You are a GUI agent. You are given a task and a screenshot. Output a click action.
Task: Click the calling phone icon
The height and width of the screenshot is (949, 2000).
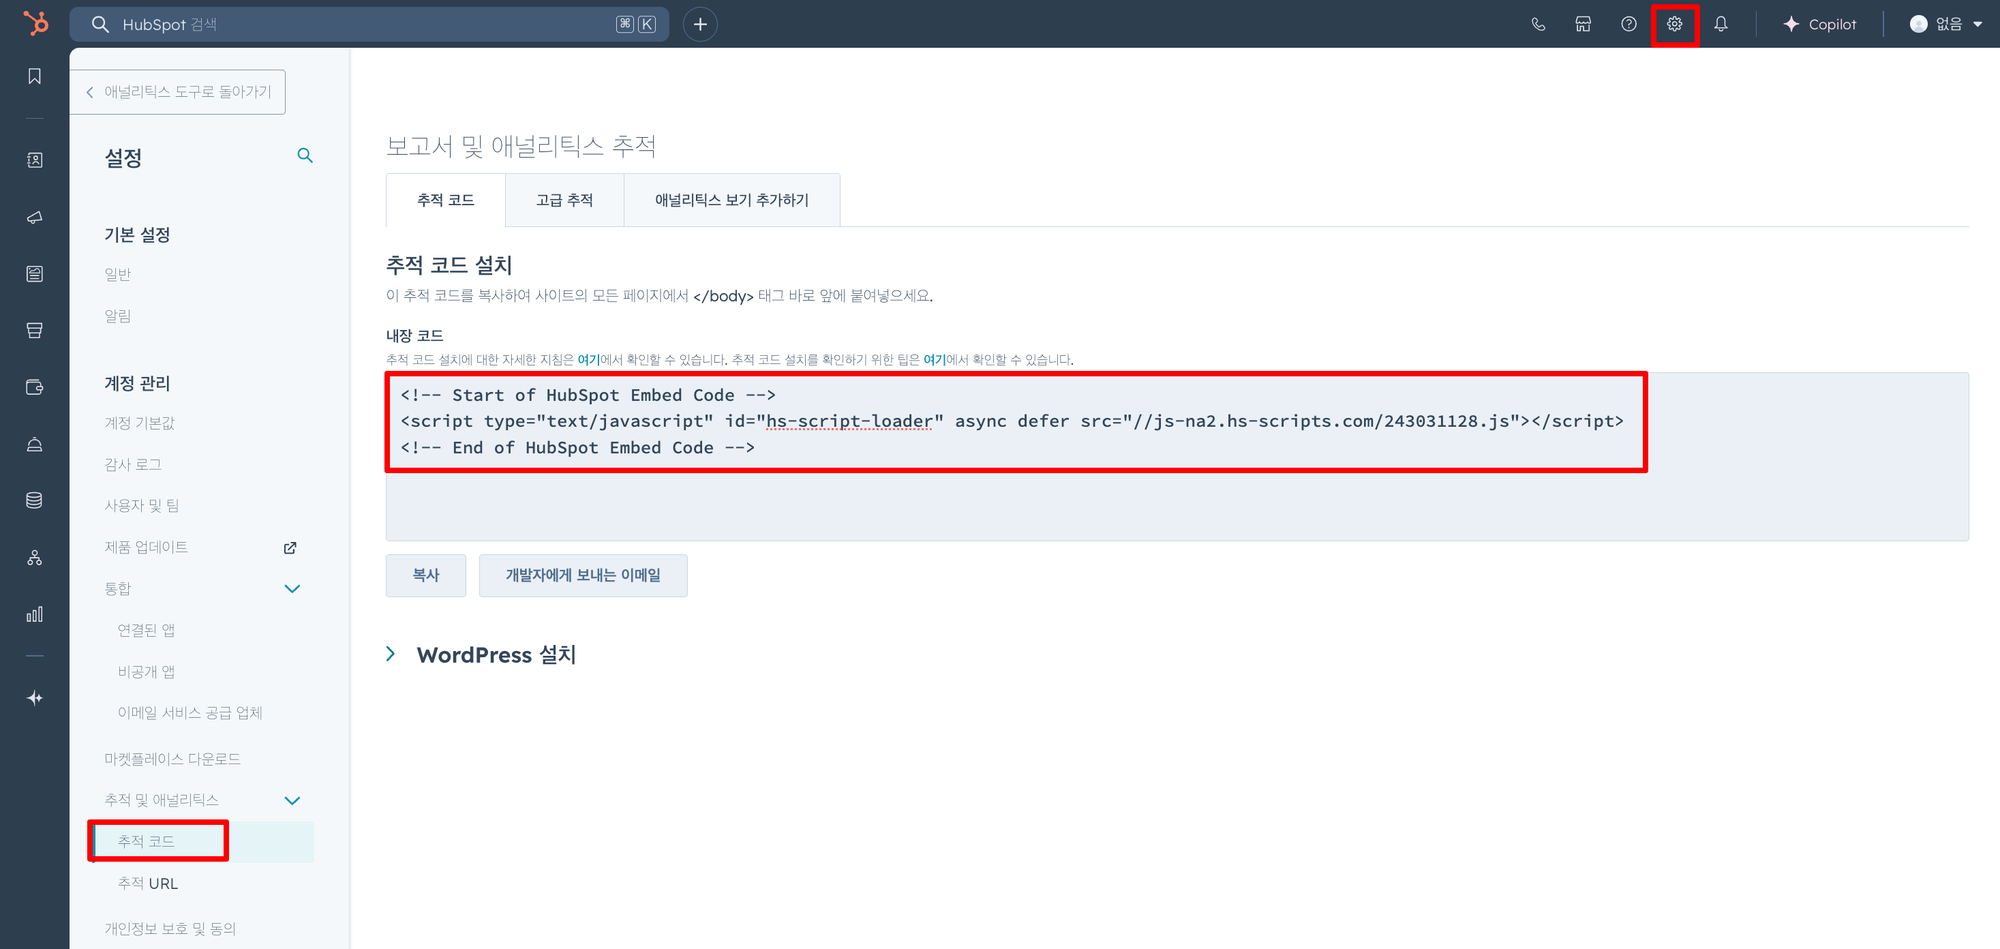point(1538,24)
